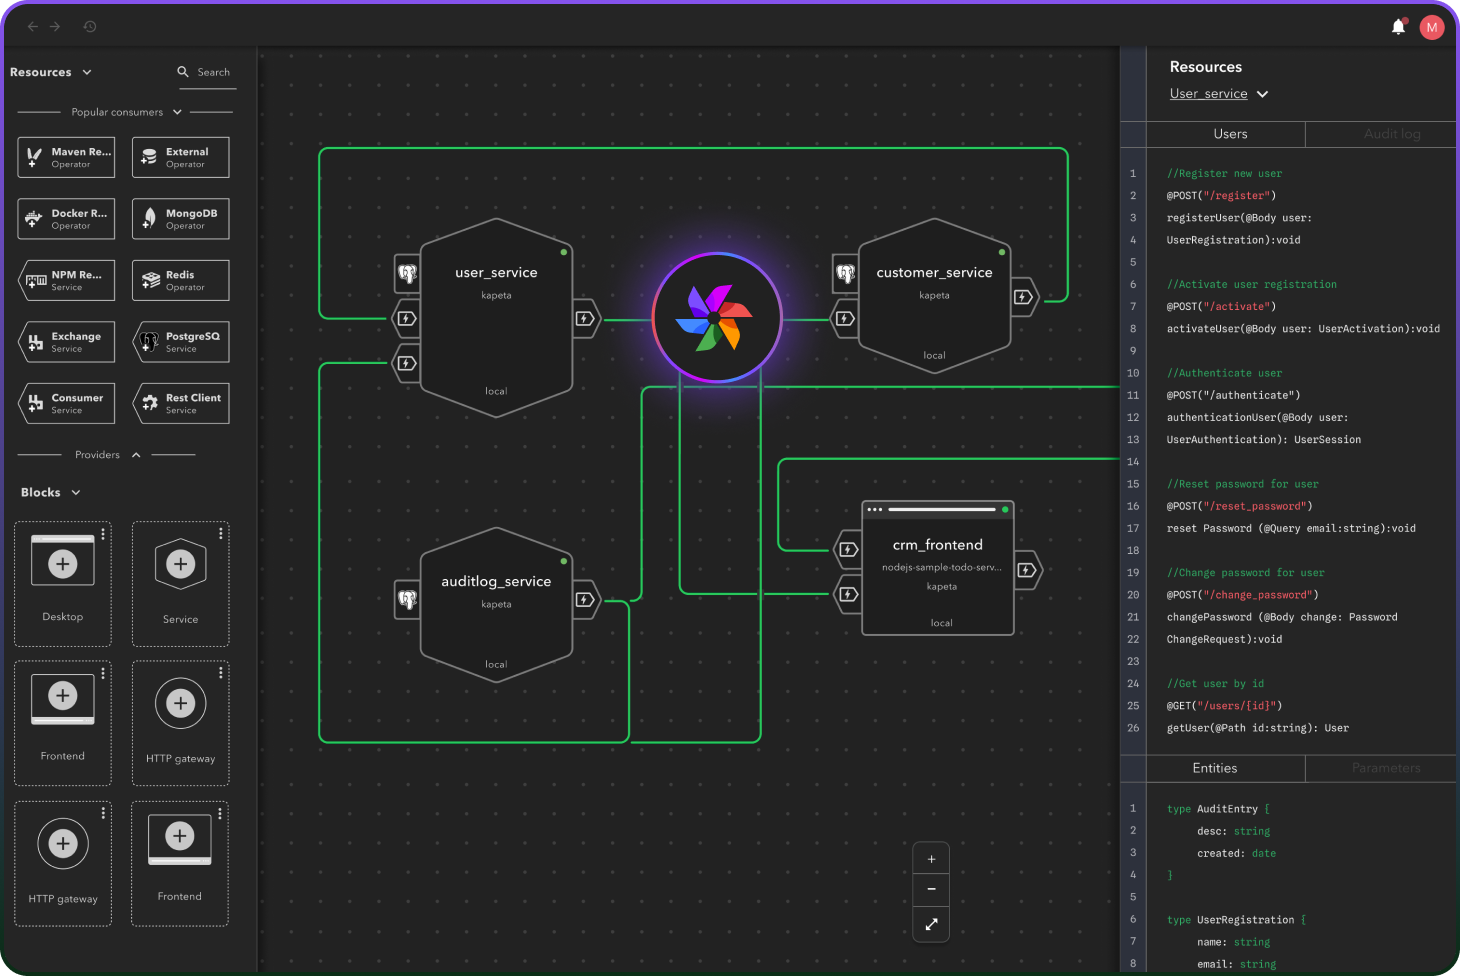Select the Consumer service block
The width and height of the screenshot is (1460, 976).
(66, 403)
